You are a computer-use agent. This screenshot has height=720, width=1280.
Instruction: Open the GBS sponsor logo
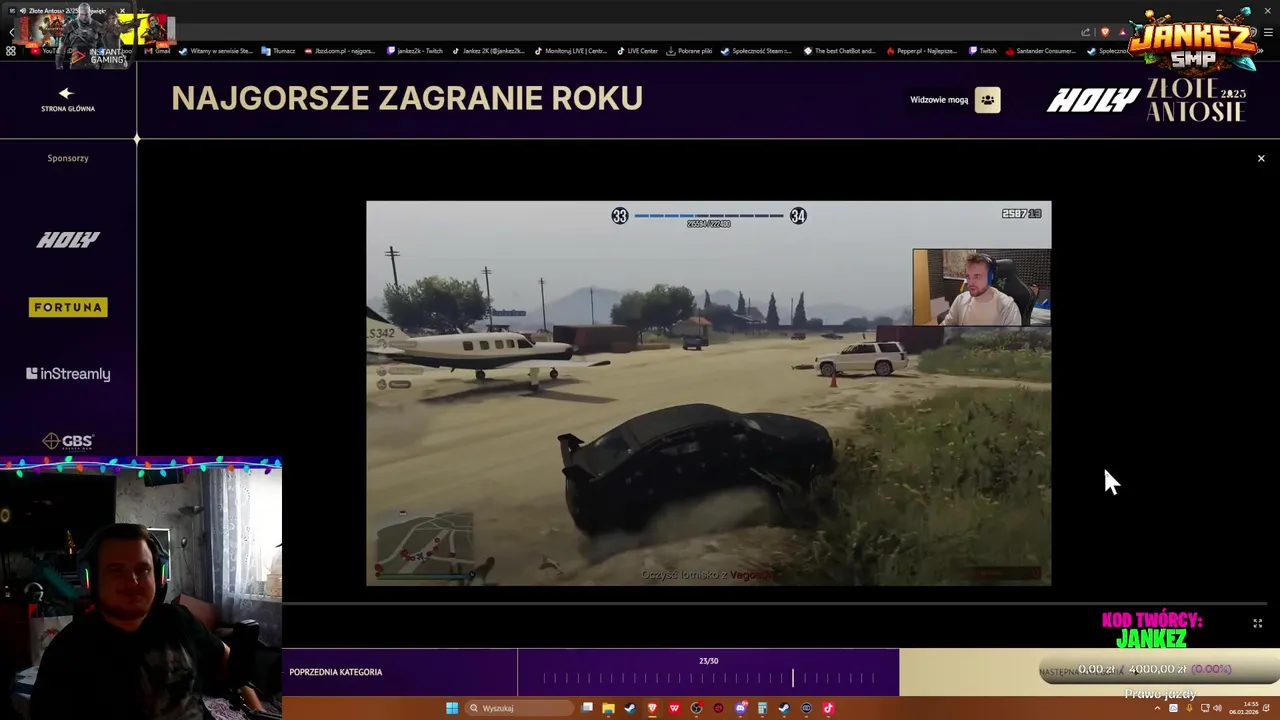[68, 441]
